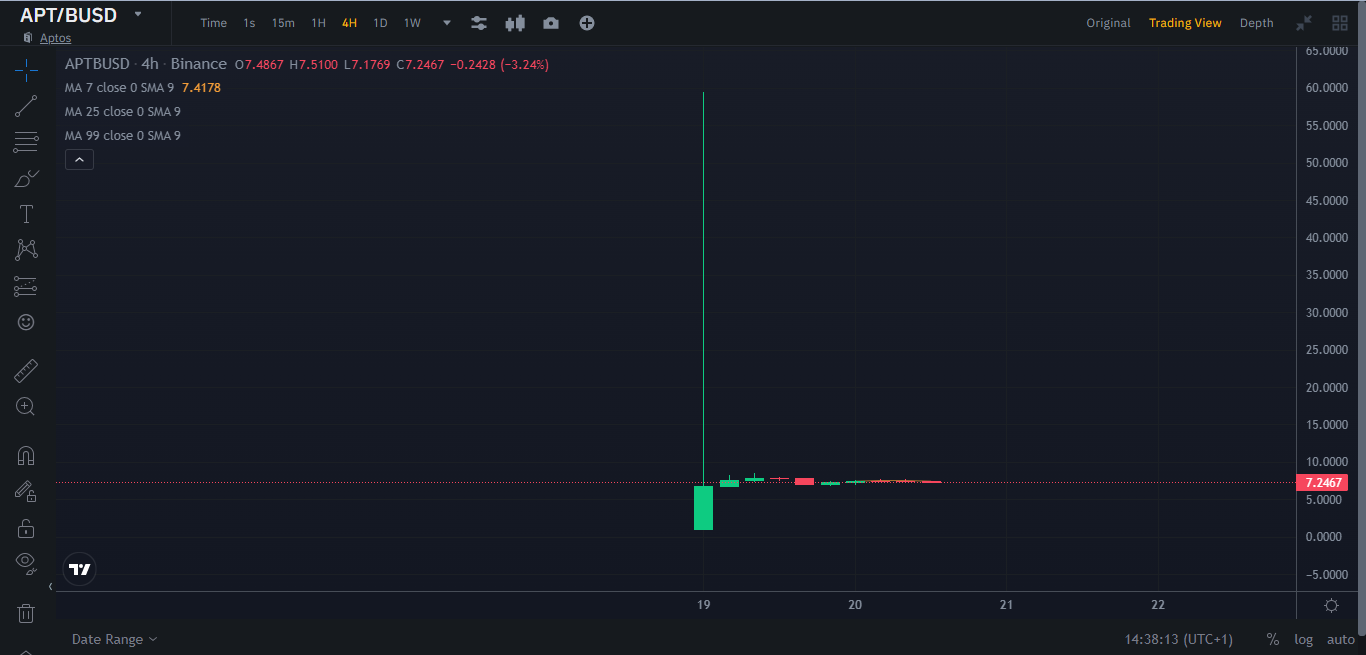Viewport: 1366px width, 655px height.
Task: Toggle log scale
Action: 1304,639
